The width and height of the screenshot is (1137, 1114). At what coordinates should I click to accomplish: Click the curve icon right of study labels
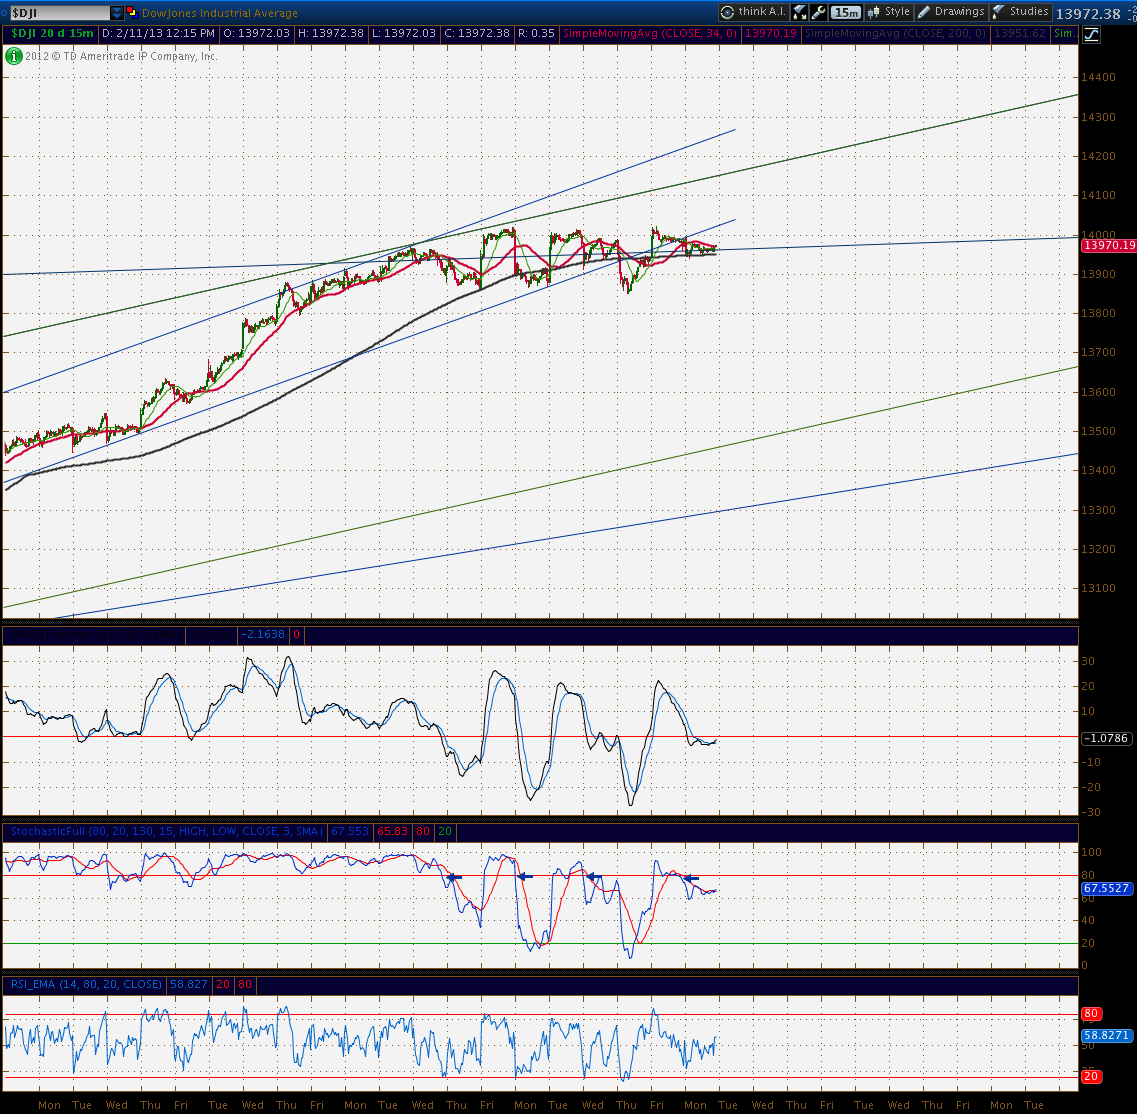pos(1091,34)
